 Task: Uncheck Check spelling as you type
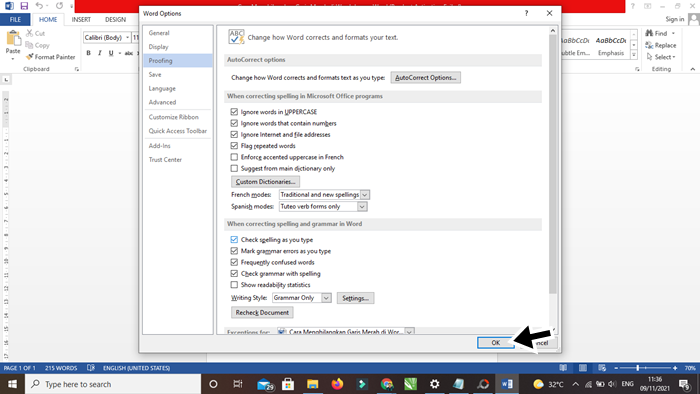coord(234,240)
